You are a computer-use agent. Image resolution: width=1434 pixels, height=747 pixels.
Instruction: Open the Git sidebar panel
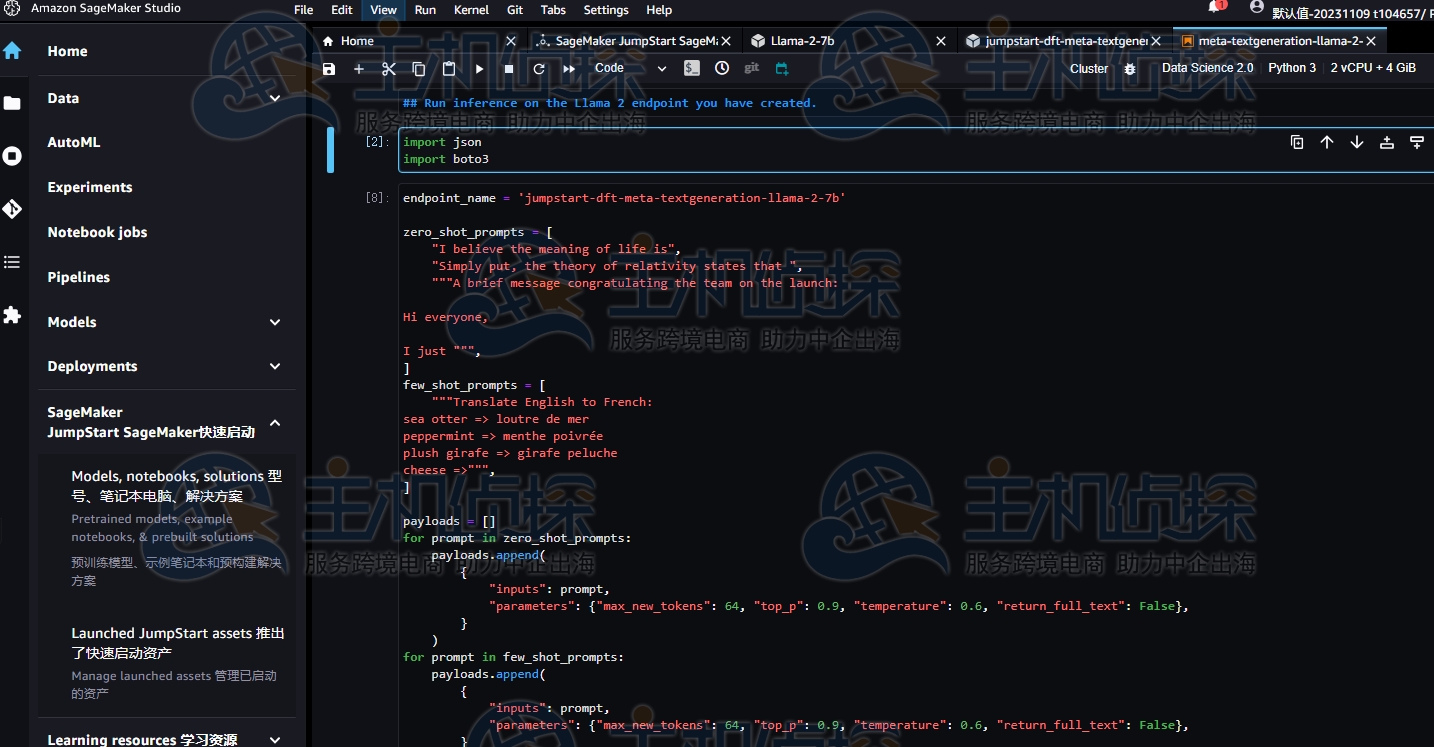pyautogui.click(x=12, y=209)
